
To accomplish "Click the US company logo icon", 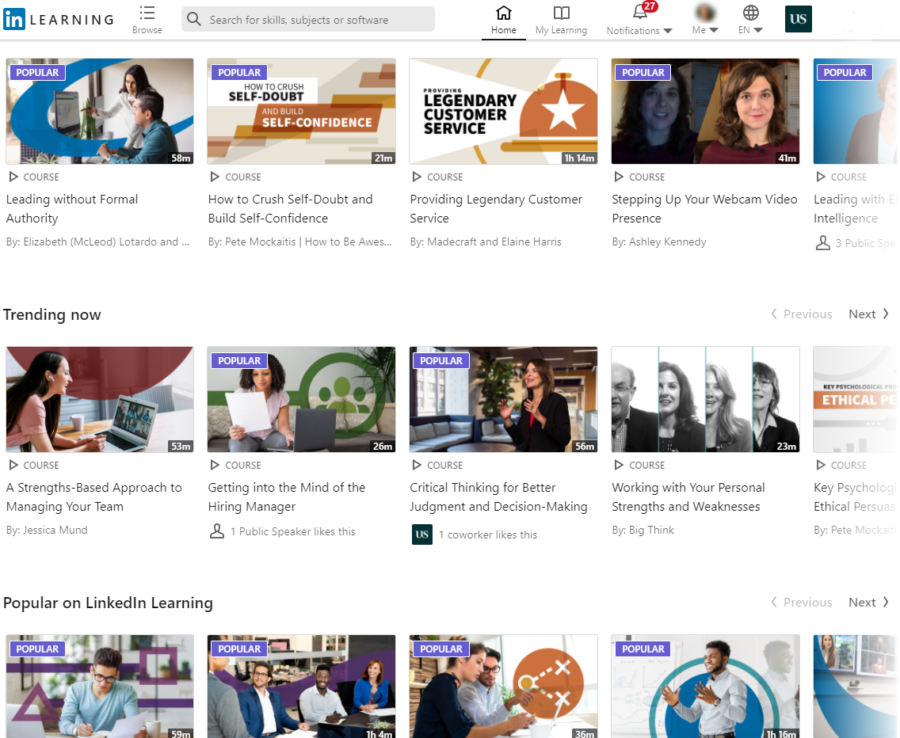I will click(797, 18).
